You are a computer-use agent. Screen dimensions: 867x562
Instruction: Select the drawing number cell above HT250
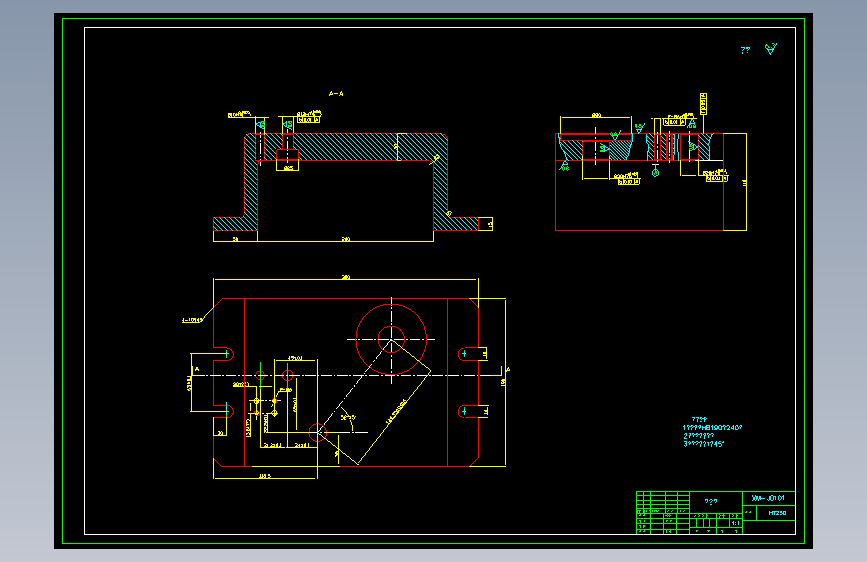pos(768,498)
